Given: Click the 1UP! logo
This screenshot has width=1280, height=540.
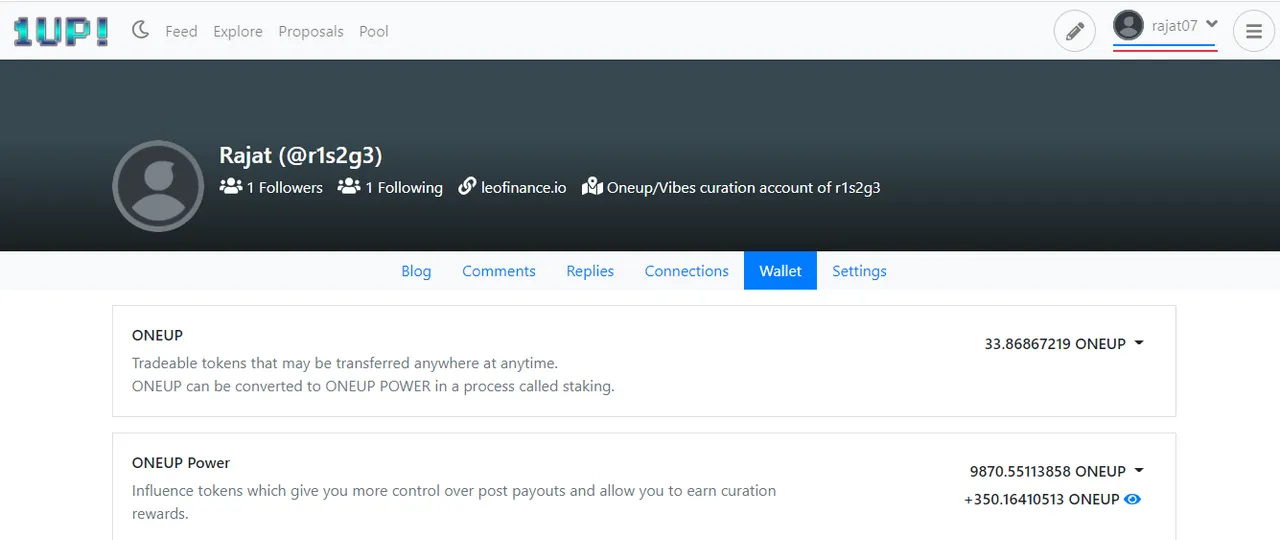Looking at the screenshot, I should (62, 31).
